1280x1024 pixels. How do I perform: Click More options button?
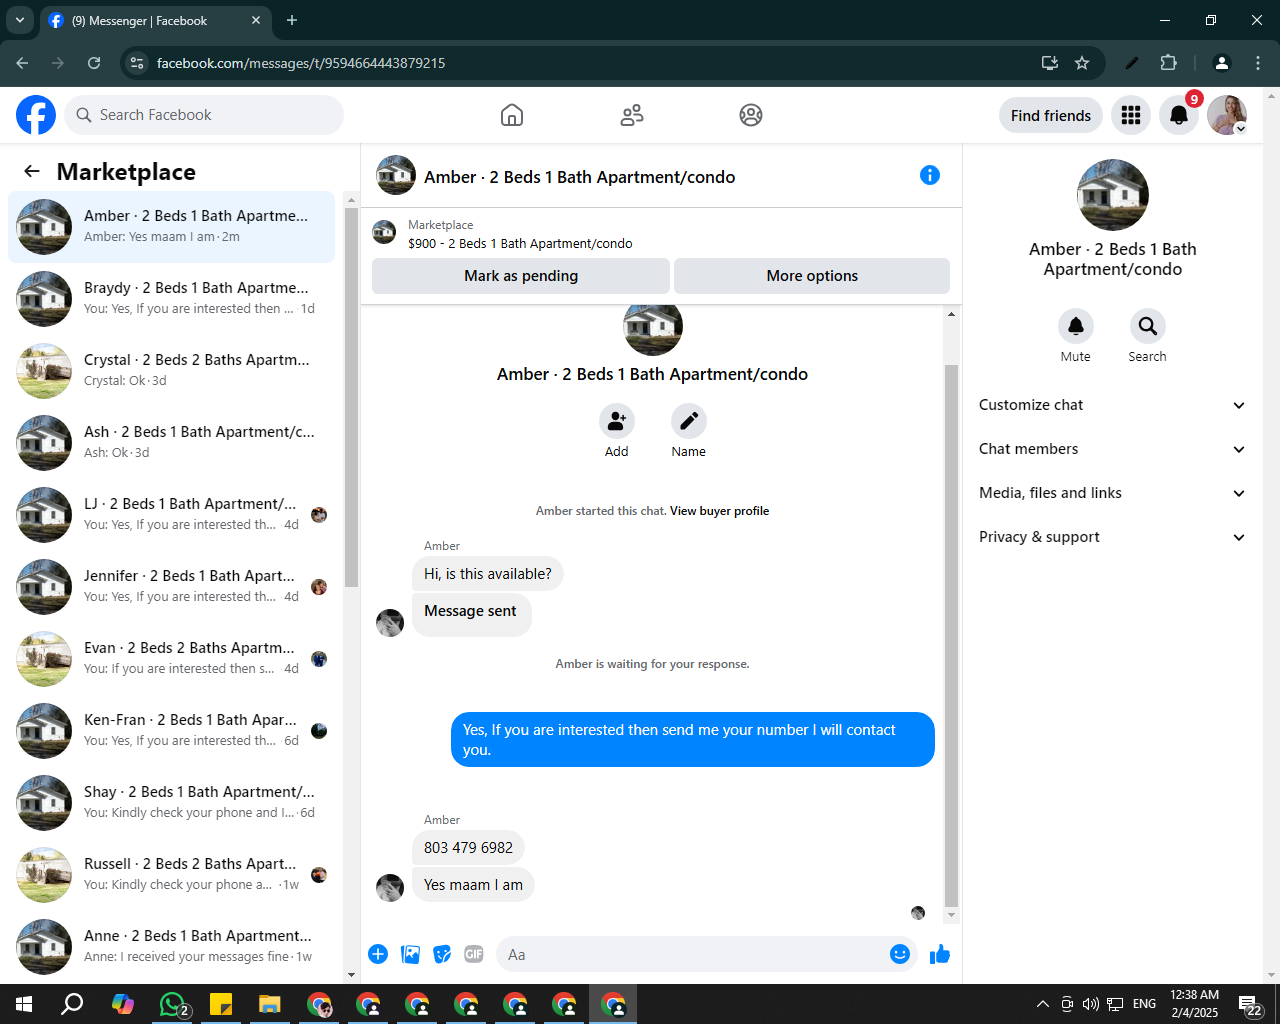click(812, 276)
